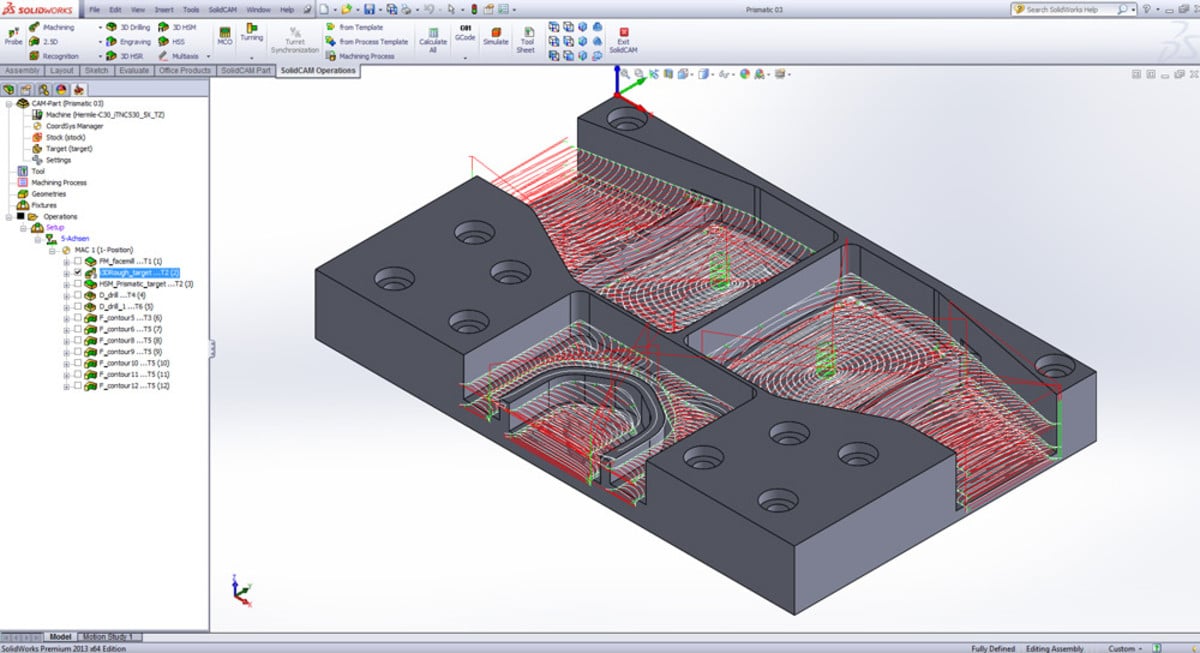Click the Save icon in the title toolbar

369,9
